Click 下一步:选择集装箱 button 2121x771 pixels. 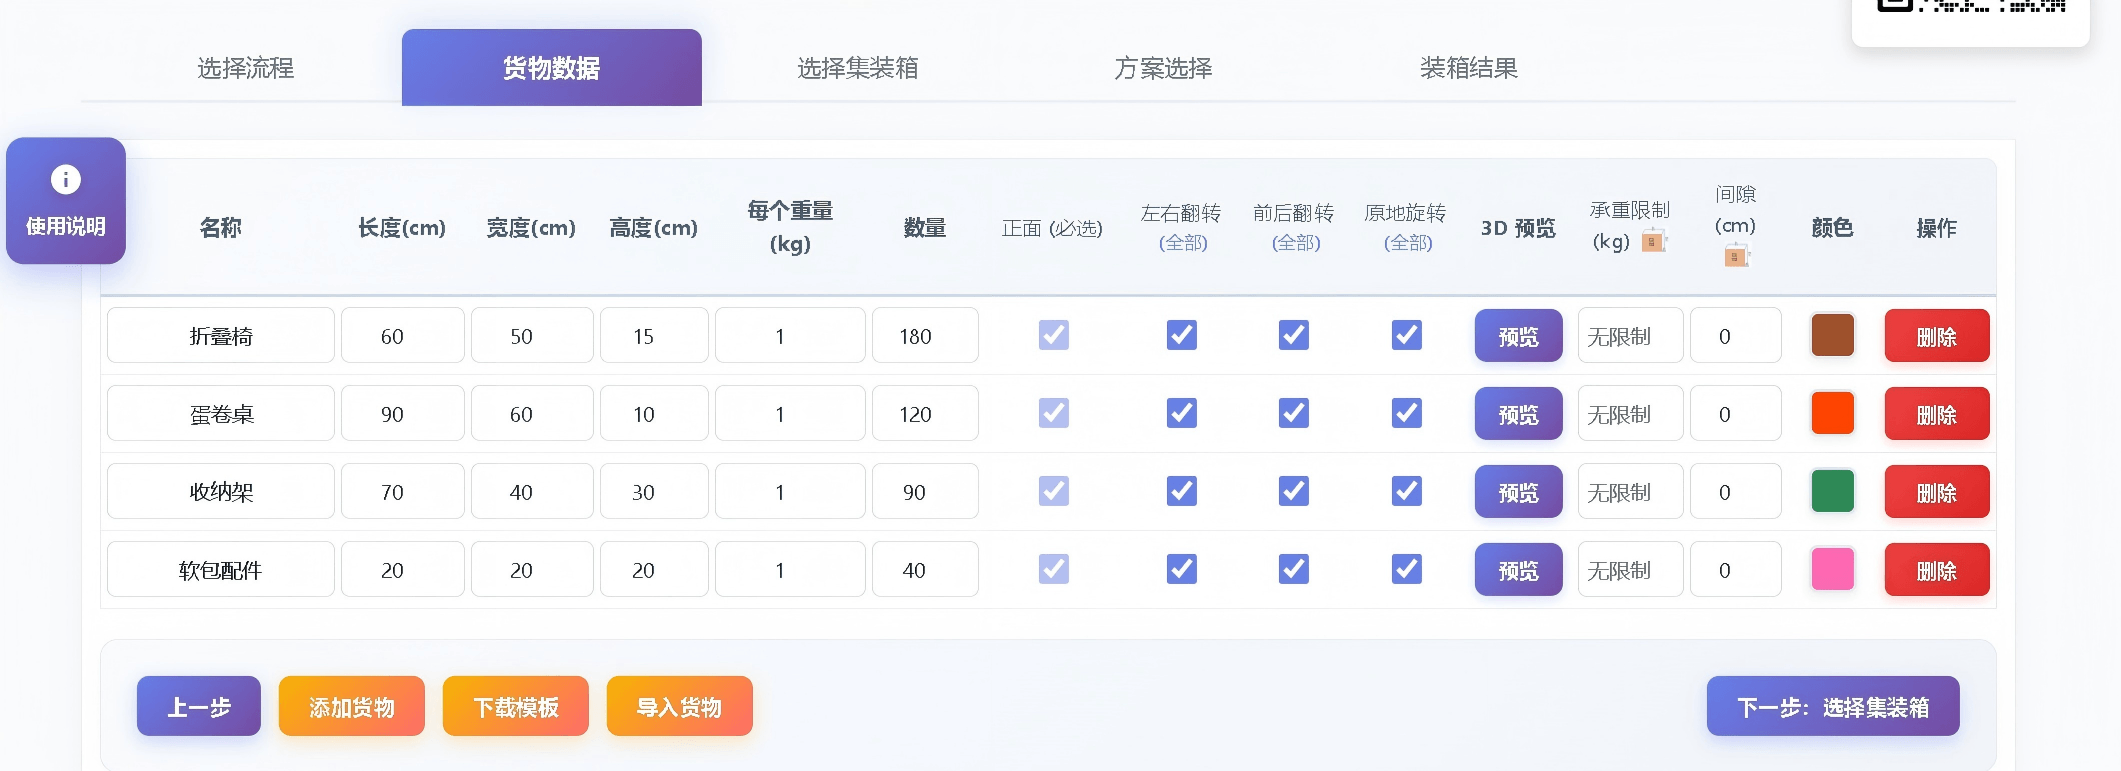tap(1832, 707)
